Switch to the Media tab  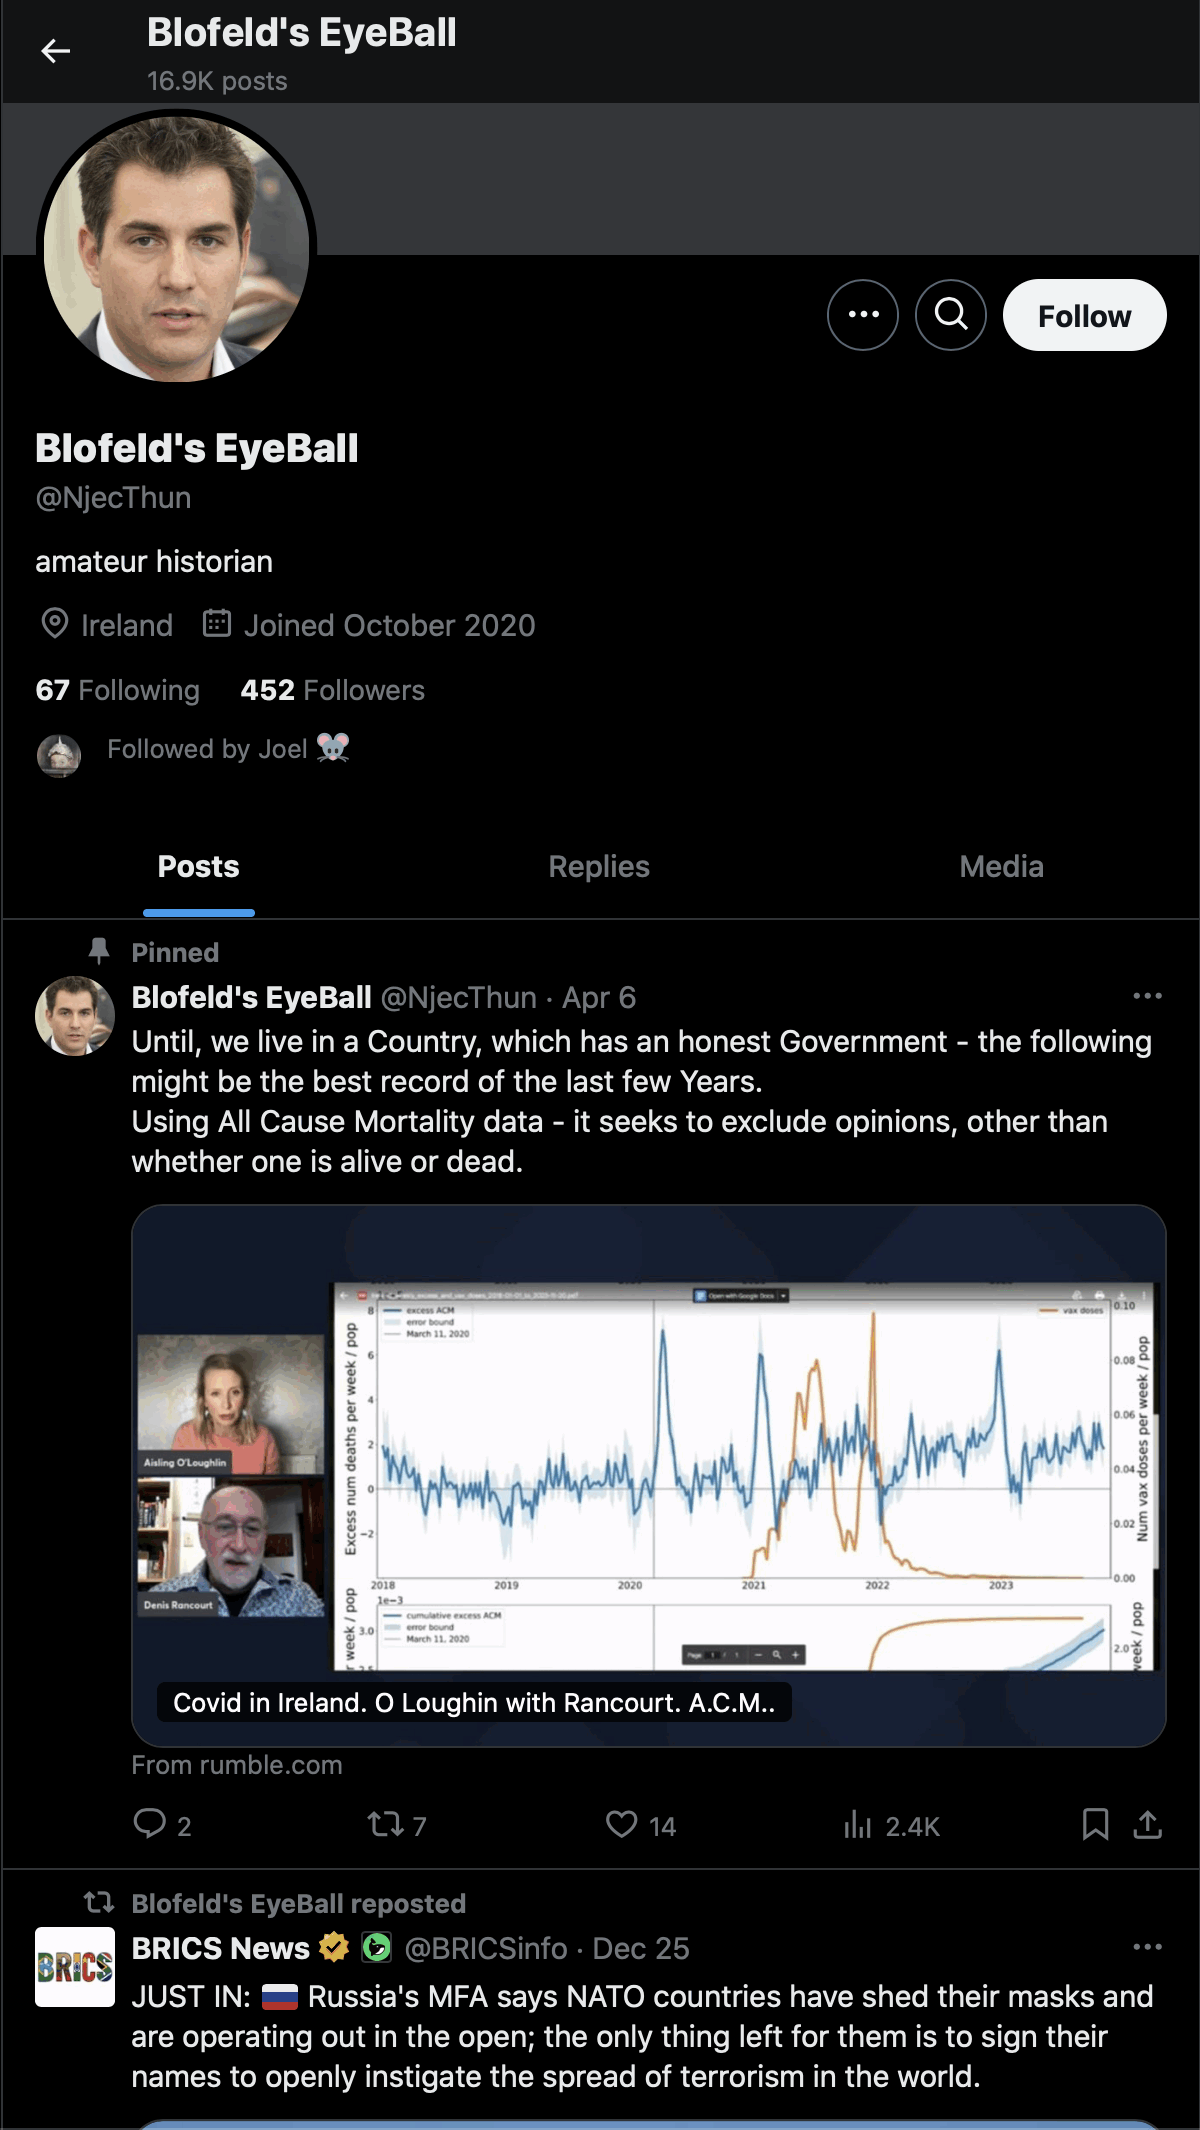click(1001, 867)
